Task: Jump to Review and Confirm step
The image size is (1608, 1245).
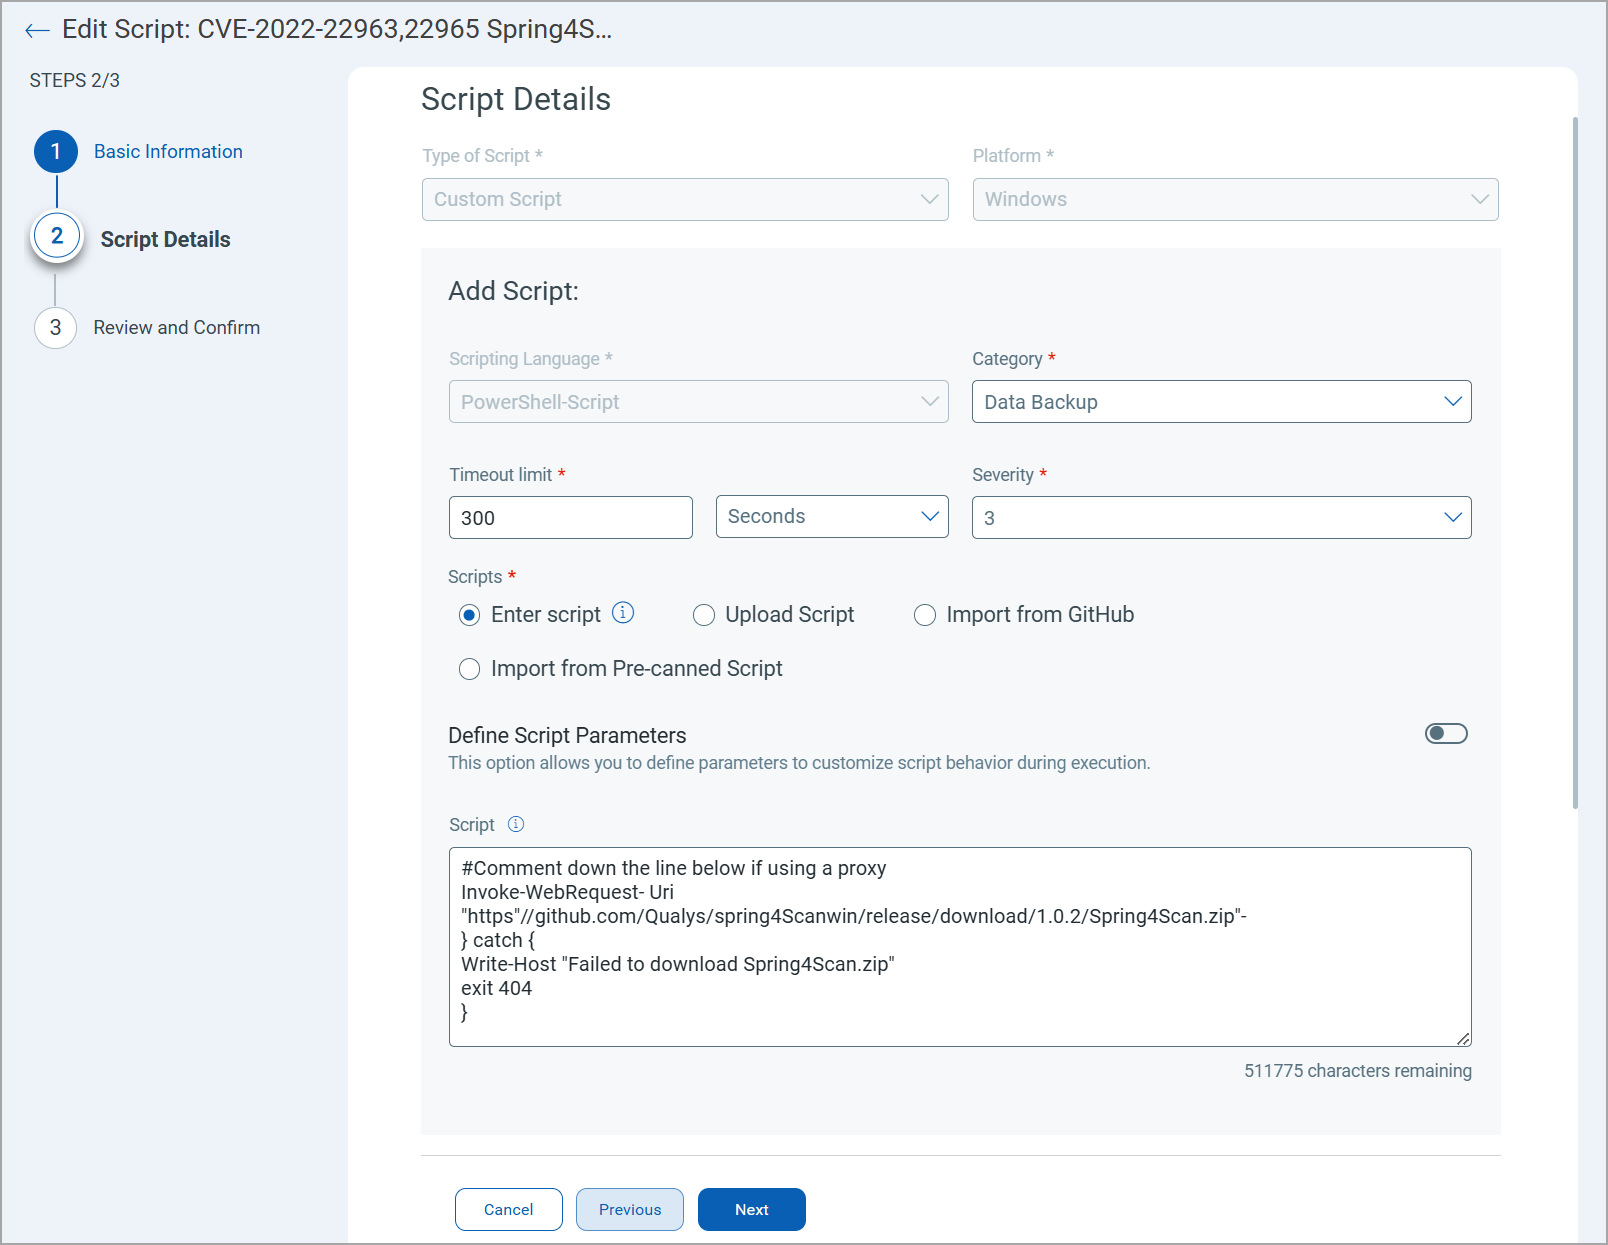Action: [176, 328]
